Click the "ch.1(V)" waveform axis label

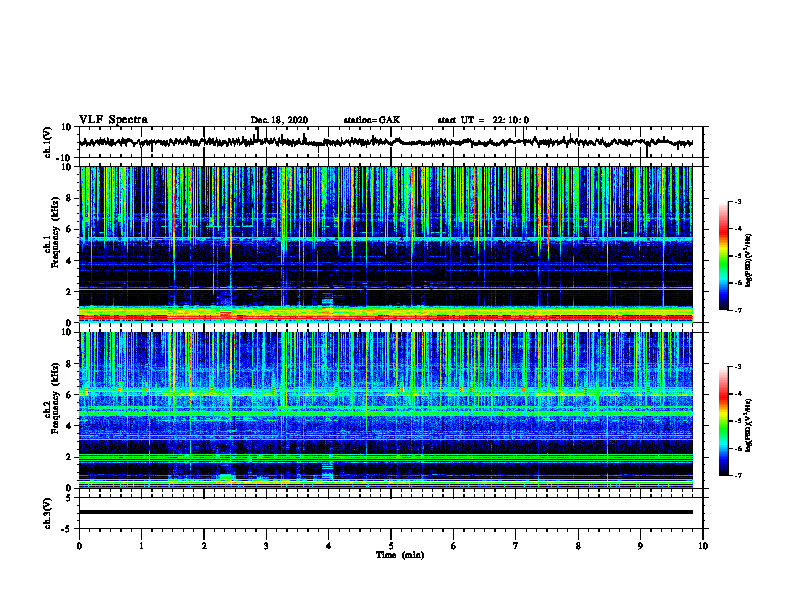pos(48,142)
